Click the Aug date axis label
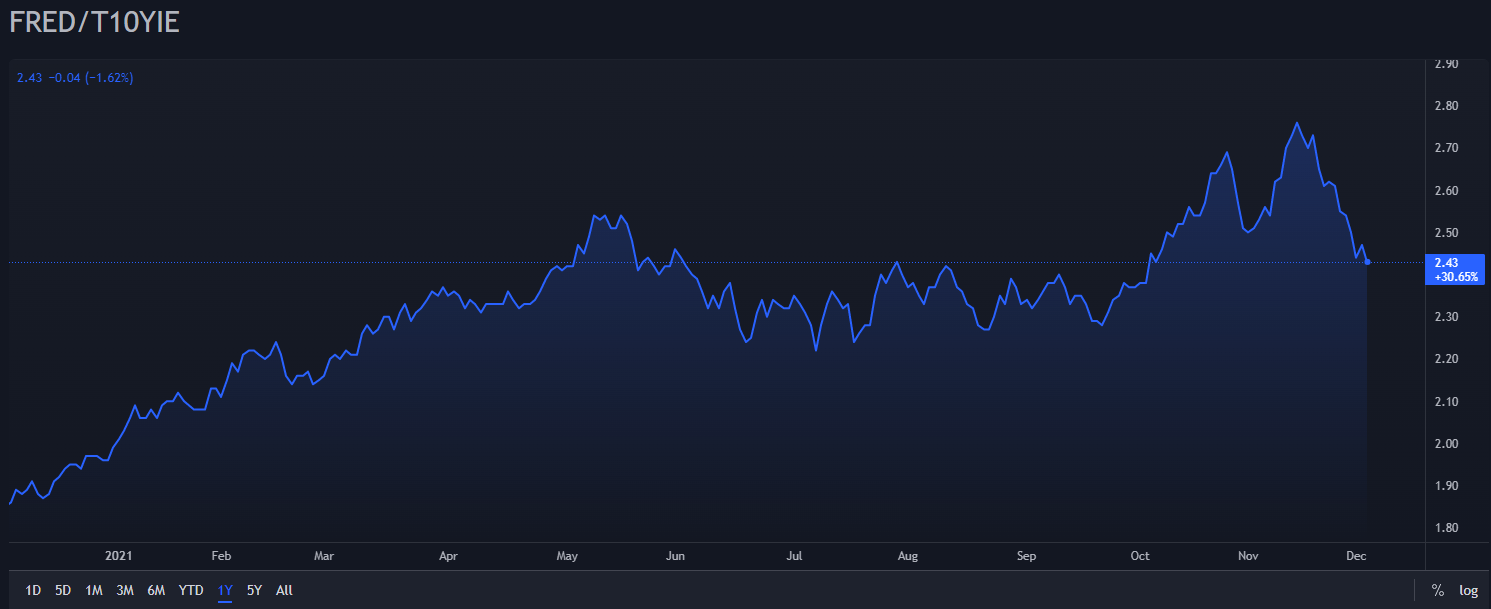 pos(907,555)
